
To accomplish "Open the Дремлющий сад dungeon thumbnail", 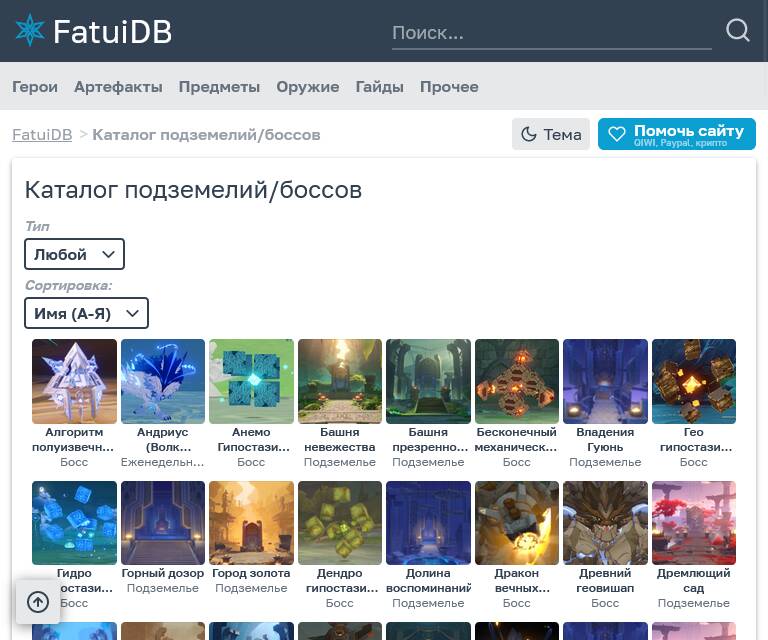I will coord(694,523).
